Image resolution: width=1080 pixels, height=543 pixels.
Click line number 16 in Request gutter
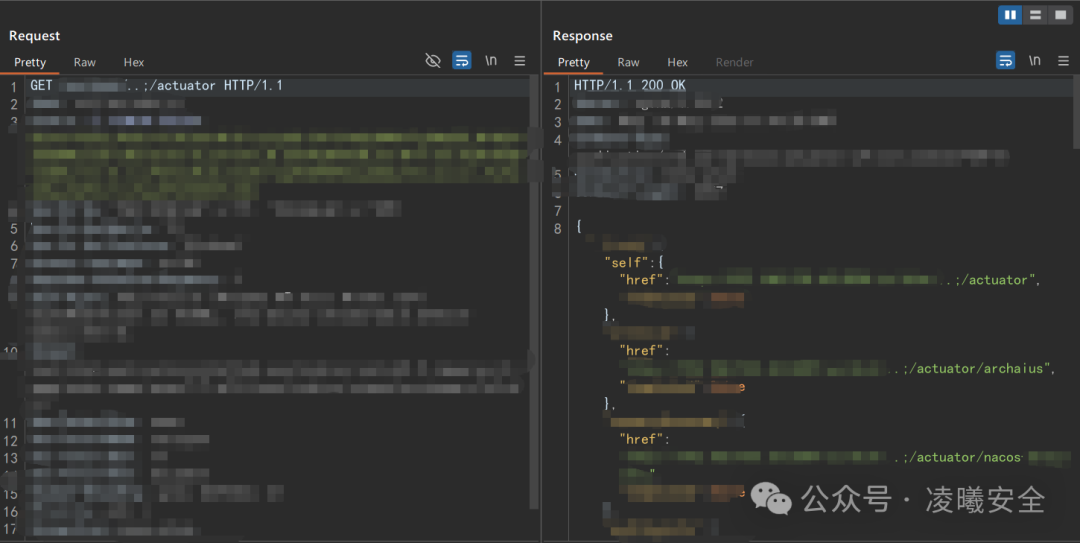10,512
